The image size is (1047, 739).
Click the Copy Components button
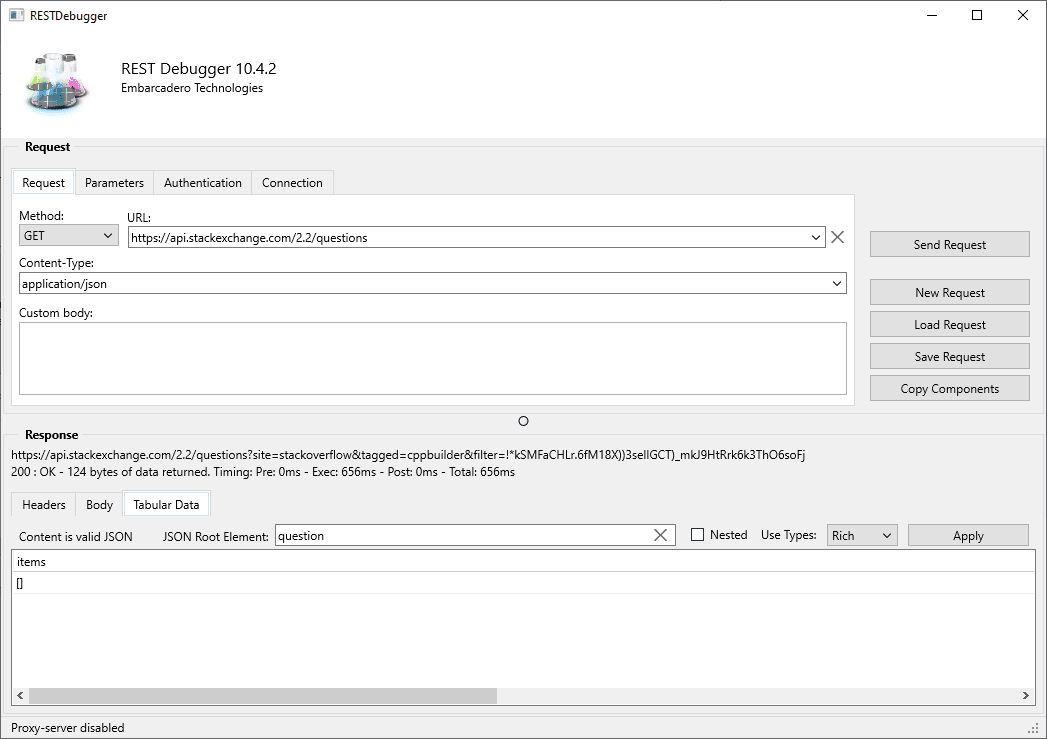950,389
